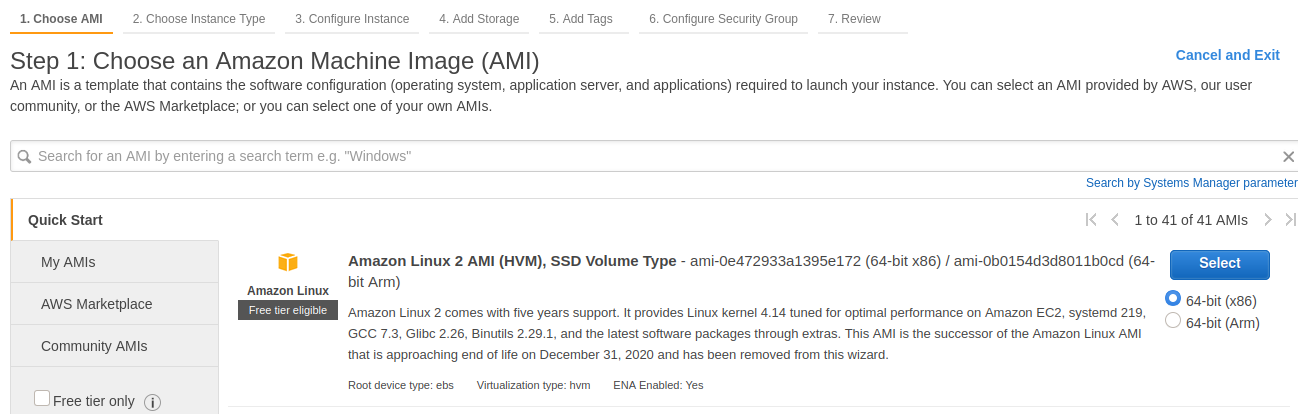Viewport: 1298px width, 414px height.
Task: Go to 6. Configure Security Group step
Action: pos(723,19)
